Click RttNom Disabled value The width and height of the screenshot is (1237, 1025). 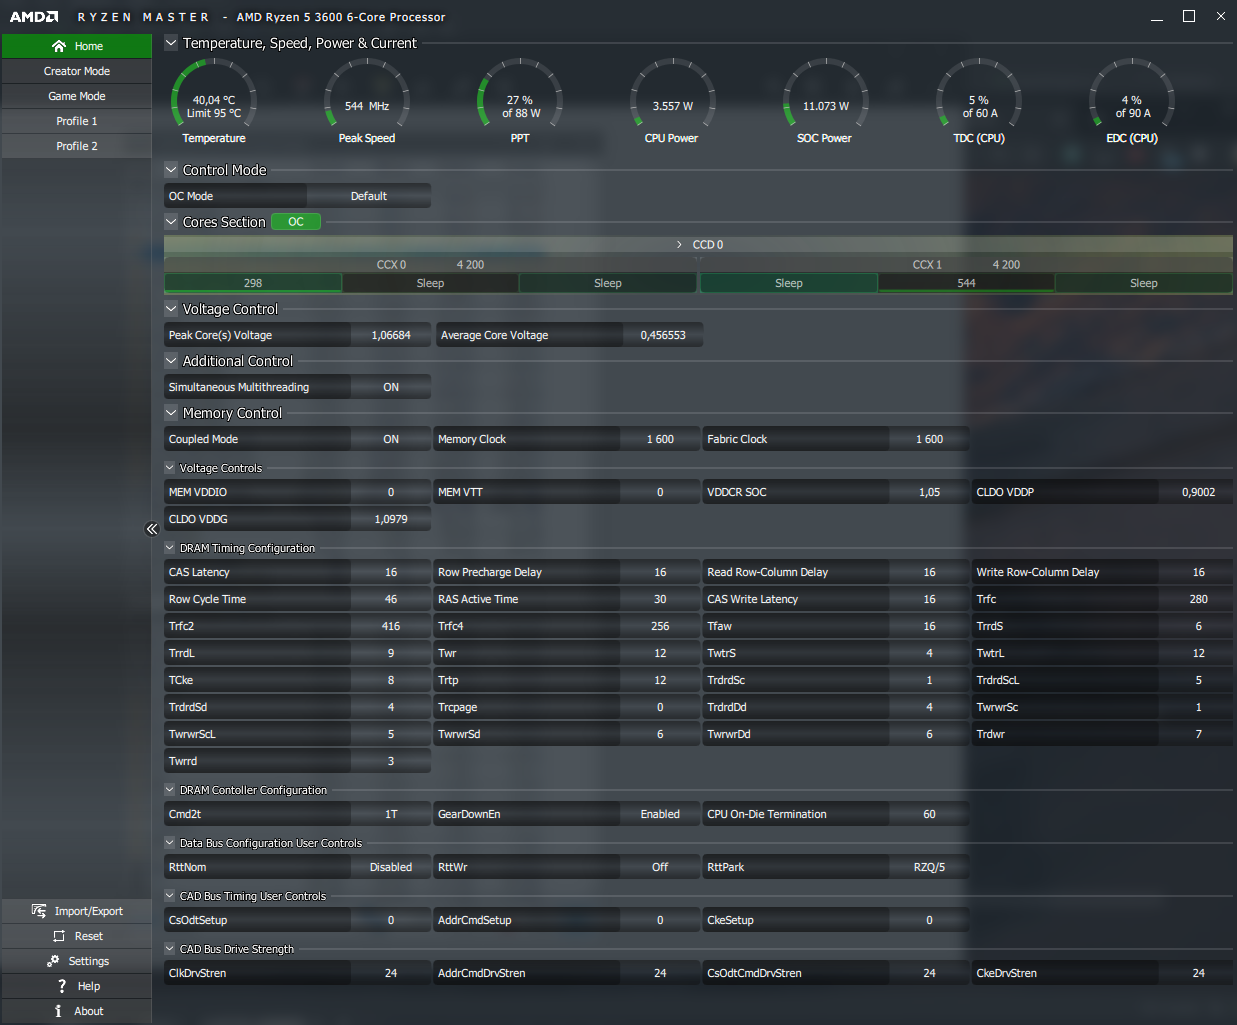pyautogui.click(x=391, y=867)
